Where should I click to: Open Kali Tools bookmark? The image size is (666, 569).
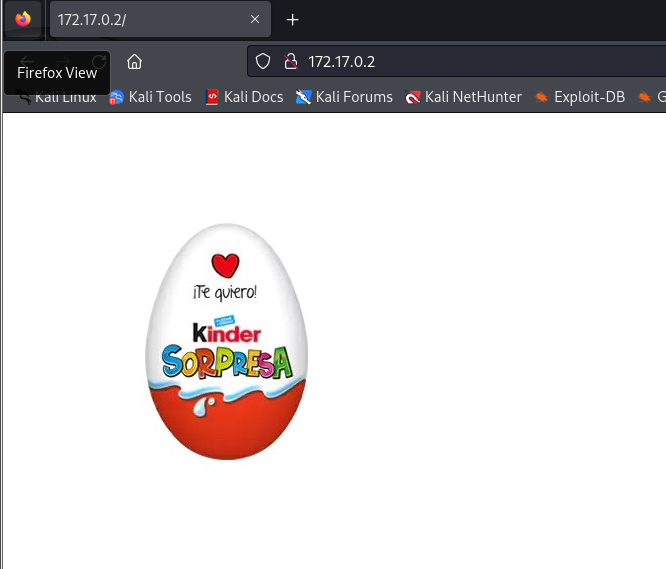(150, 97)
